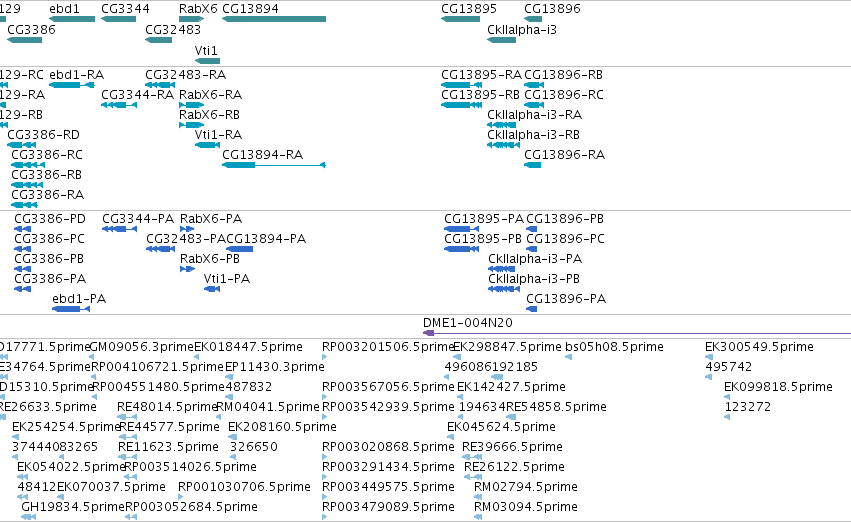The image size is (851, 522).
Task: Open the CG3386-RC transcript label
Action: (x=47, y=155)
